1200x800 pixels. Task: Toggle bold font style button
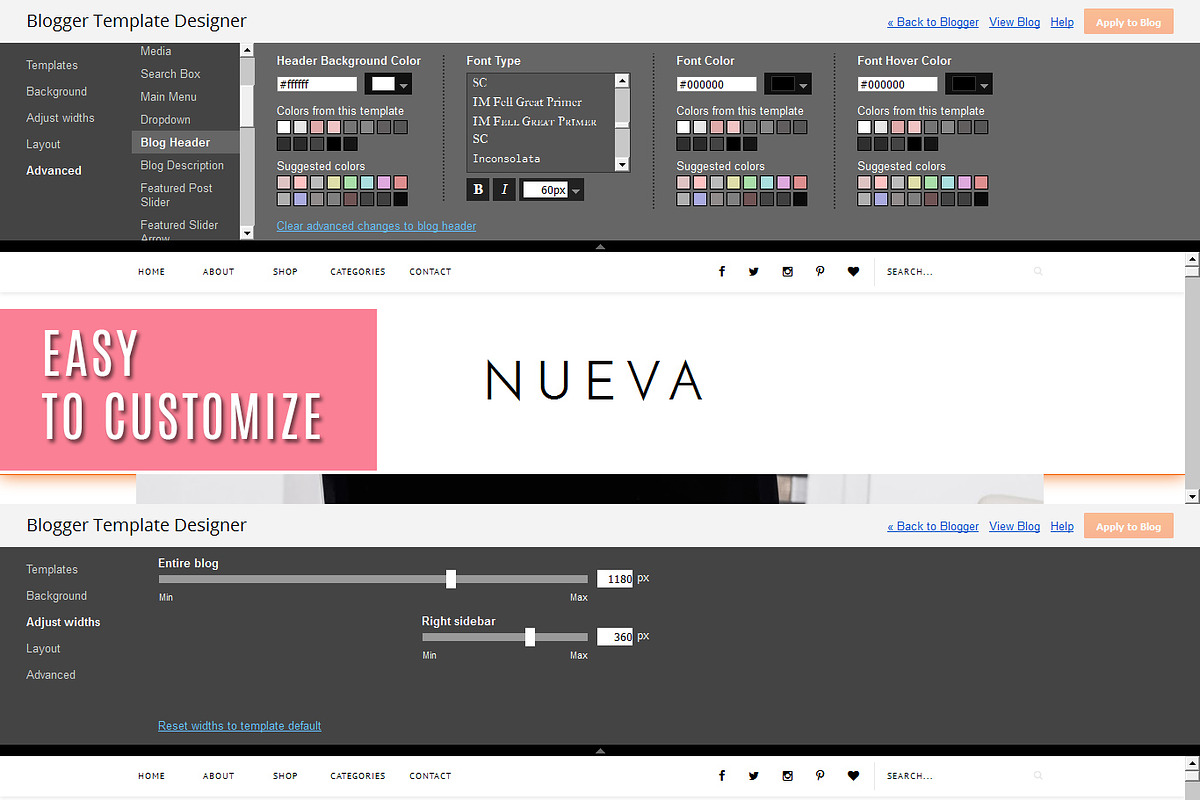tap(478, 189)
